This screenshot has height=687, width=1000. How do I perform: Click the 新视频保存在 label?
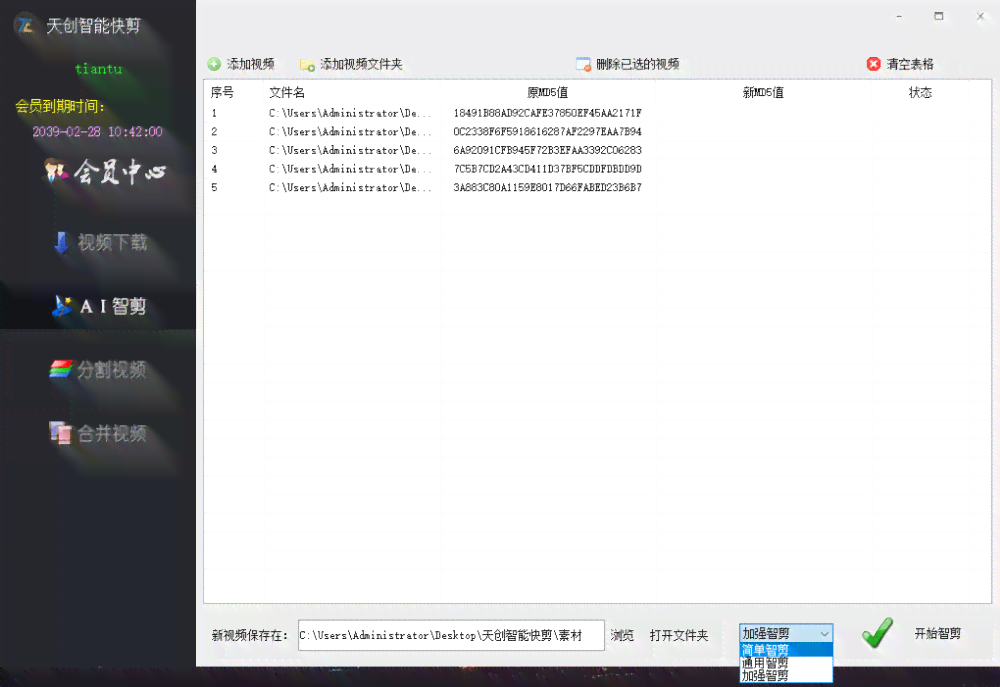249,635
